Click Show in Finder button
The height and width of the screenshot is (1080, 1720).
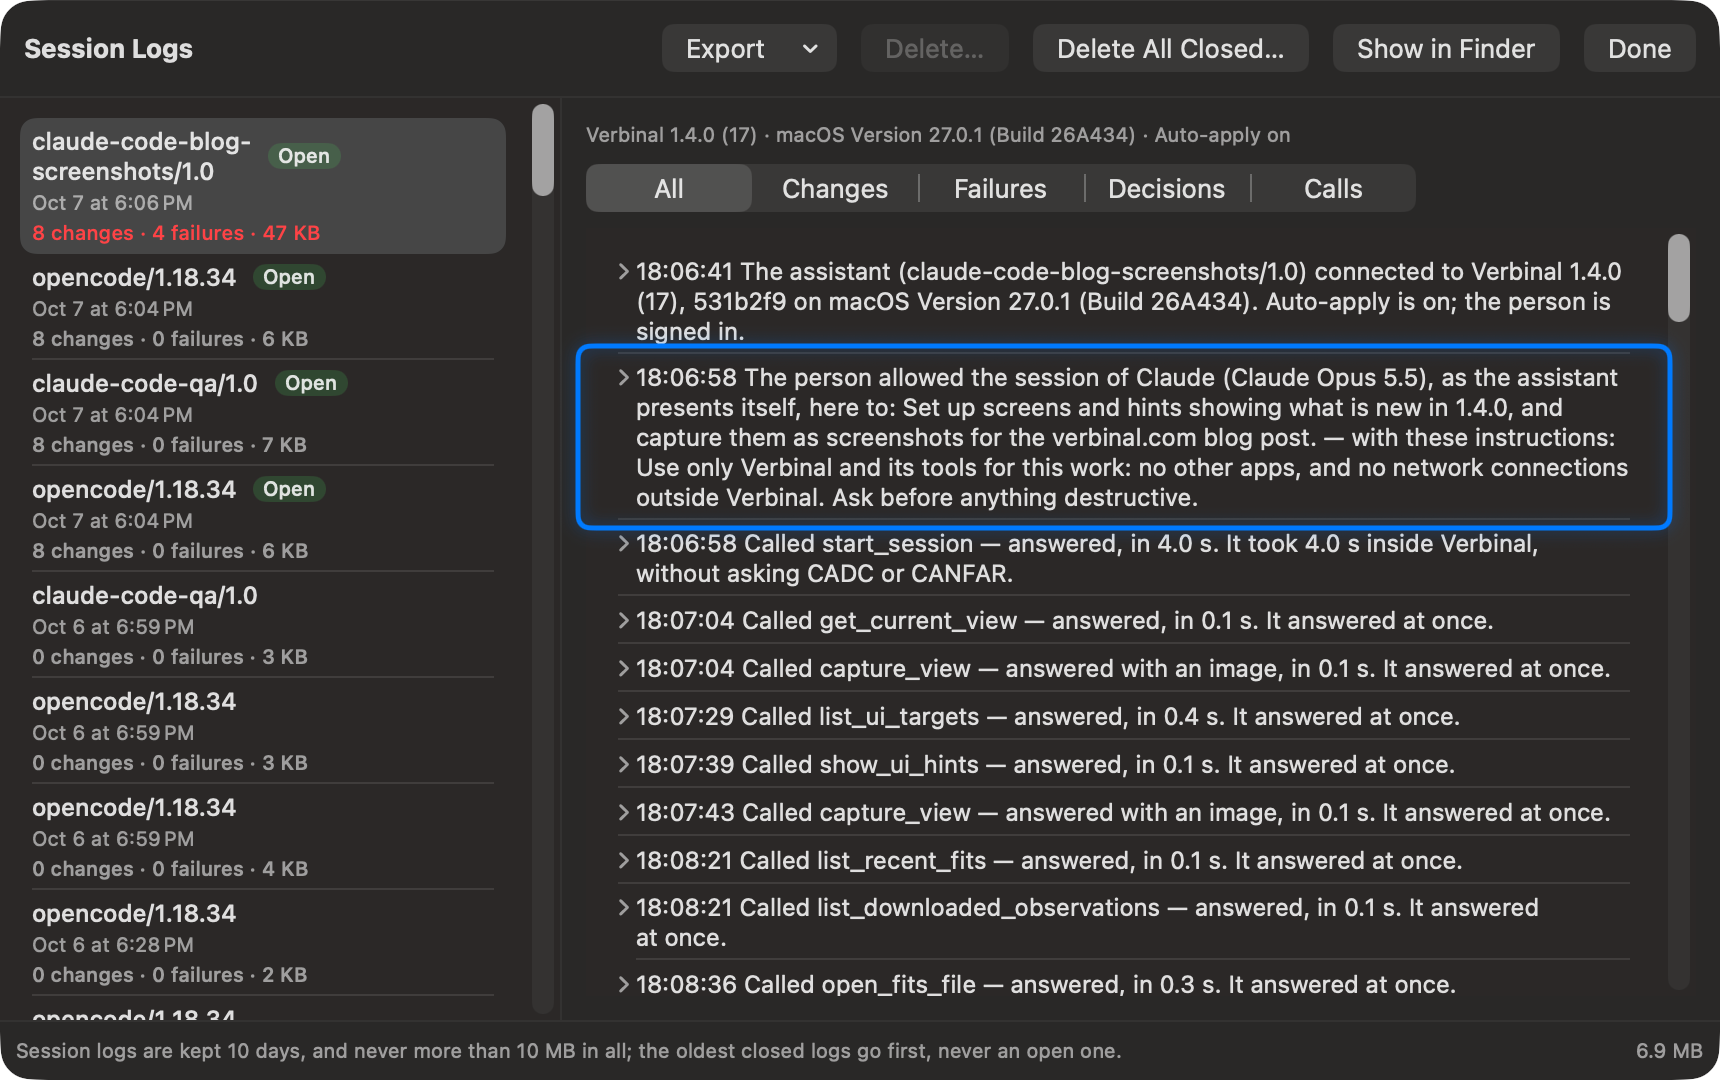(1445, 49)
